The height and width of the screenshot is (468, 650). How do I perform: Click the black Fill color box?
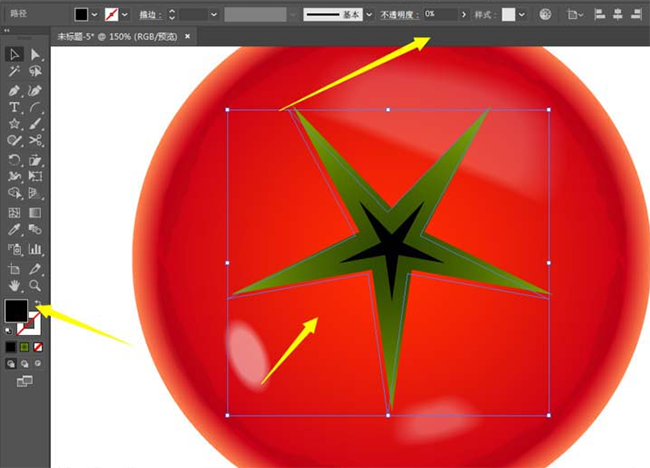click(16, 310)
